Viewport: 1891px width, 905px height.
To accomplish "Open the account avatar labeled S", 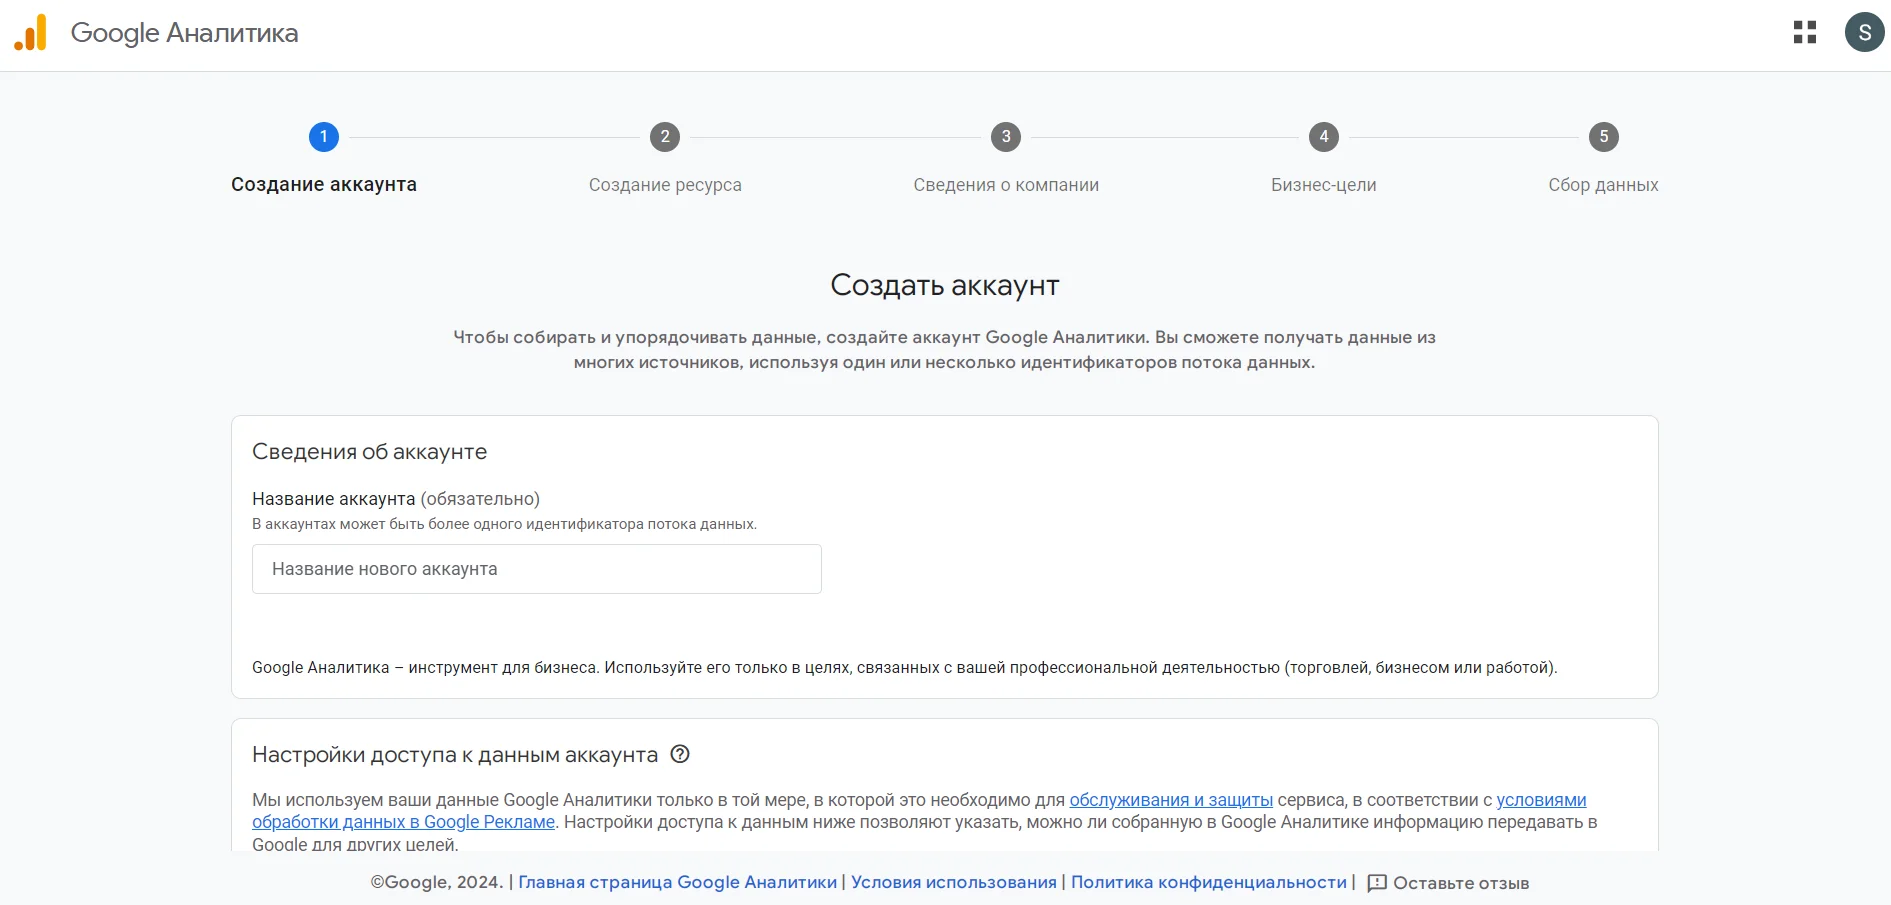I will [x=1864, y=33].
